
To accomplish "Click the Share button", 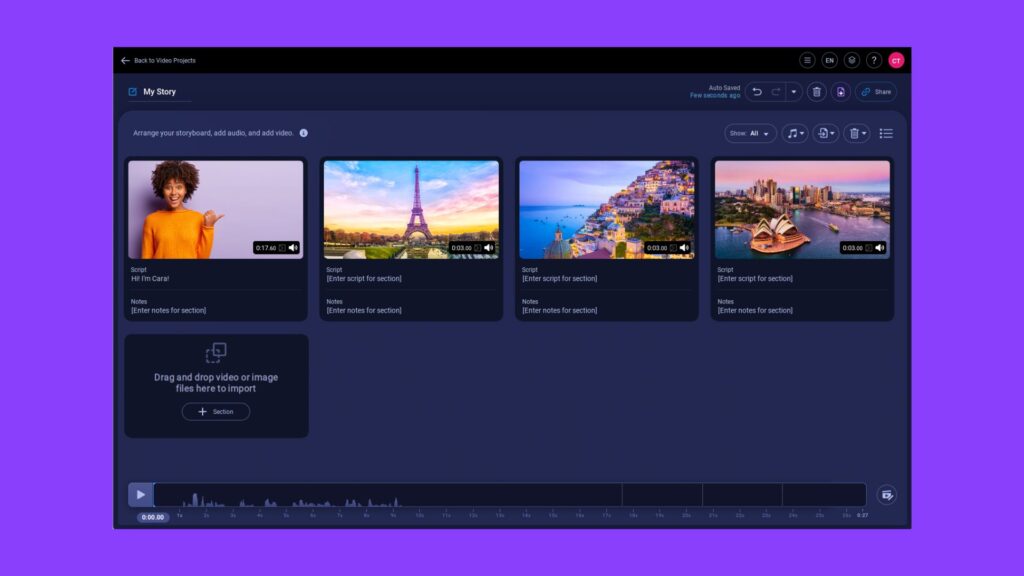I will 876,92.
